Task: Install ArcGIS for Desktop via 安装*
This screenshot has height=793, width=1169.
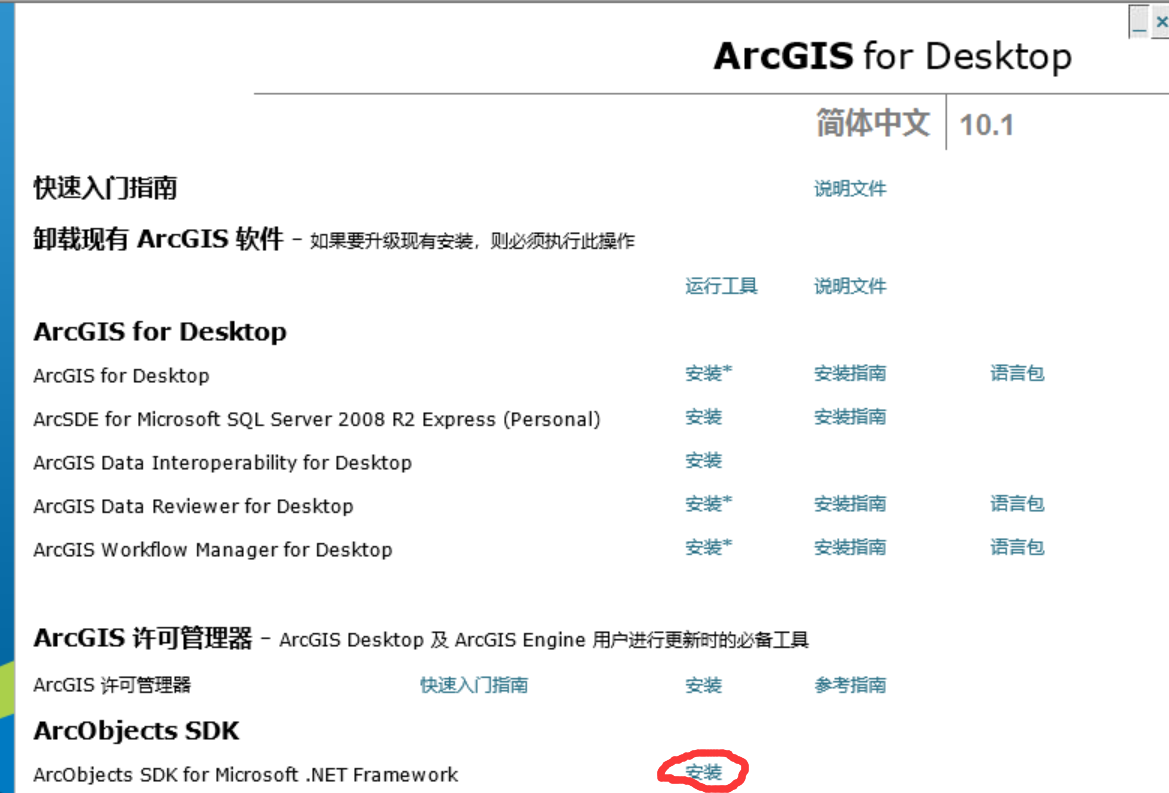Action: (708, 373)
